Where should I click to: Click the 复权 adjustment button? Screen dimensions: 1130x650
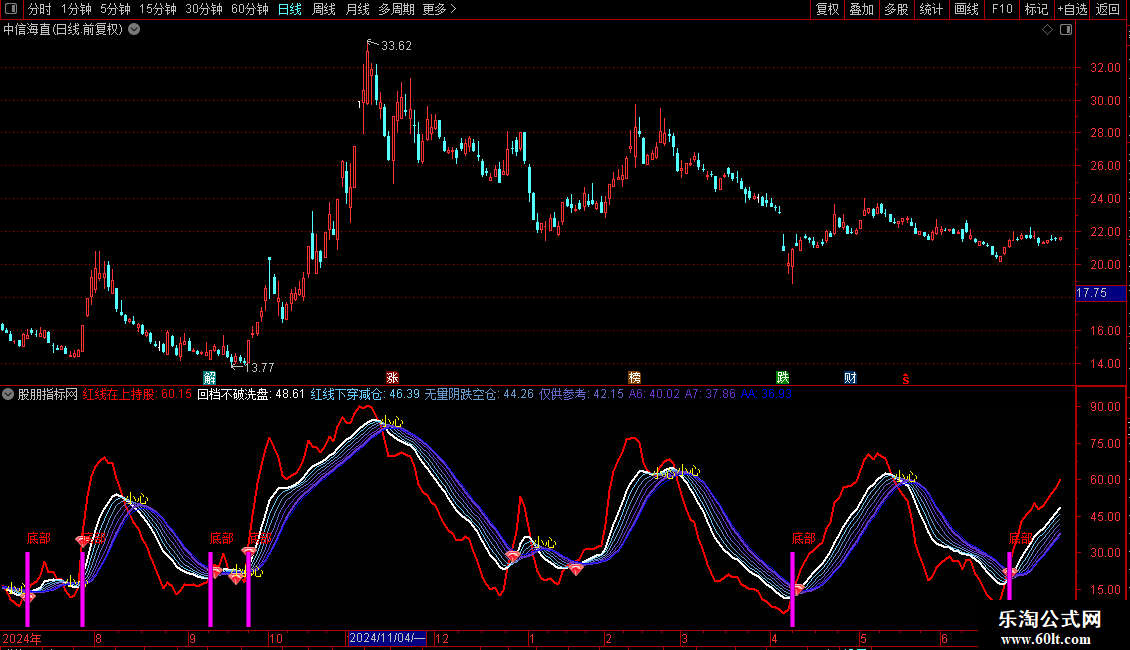click(827, 9)
